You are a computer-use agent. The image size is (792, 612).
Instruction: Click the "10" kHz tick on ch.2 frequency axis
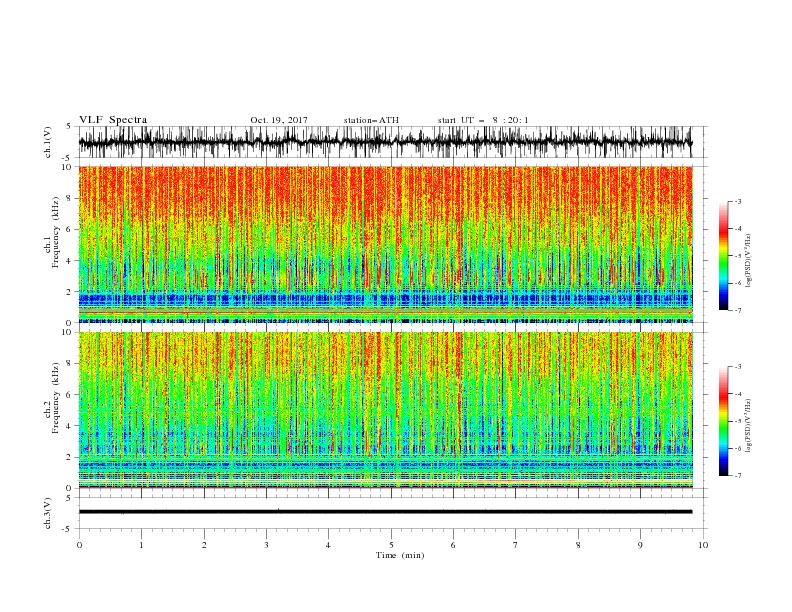[x=68, y=332]
